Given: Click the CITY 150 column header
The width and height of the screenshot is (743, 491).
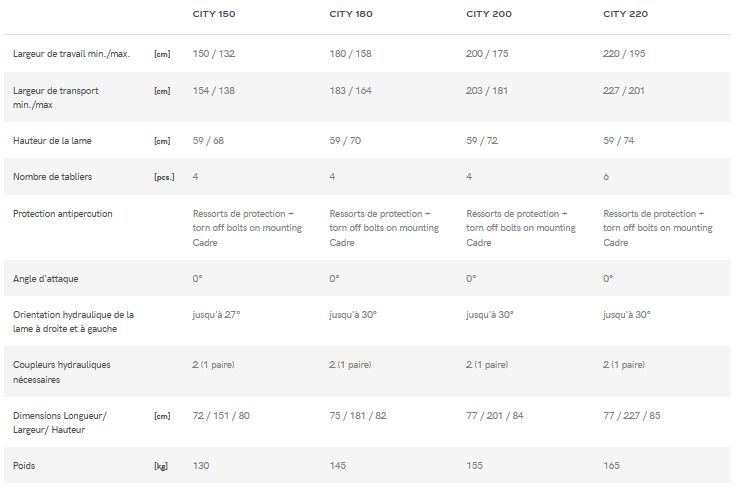Looking at the screenshot, I should (x=214, y=14).
